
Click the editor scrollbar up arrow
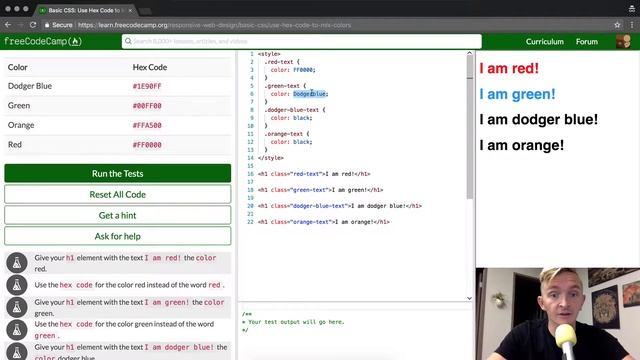pyautogui.click(x=469, y=53)
